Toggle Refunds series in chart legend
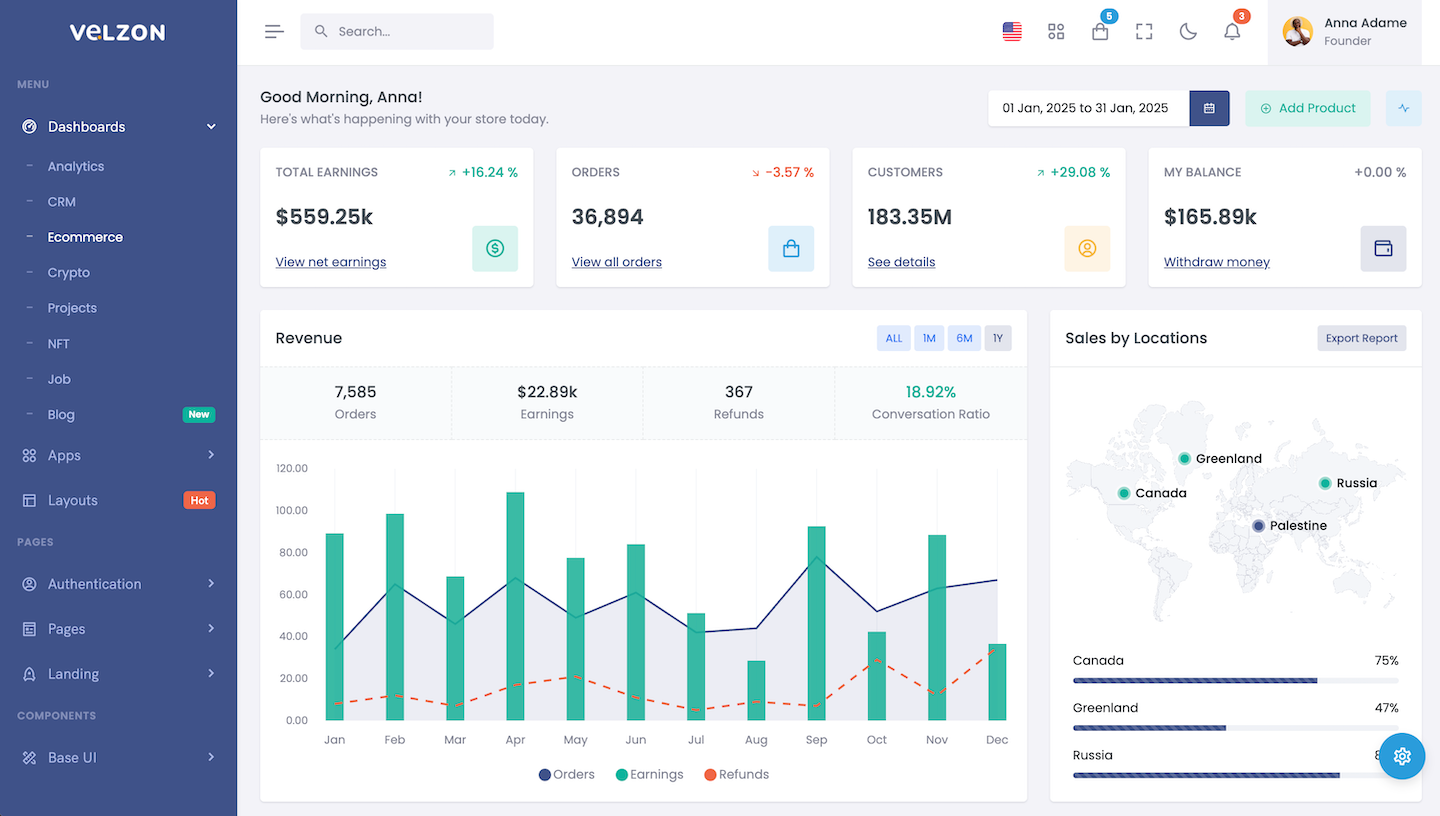Viewport: 1440px width, 816px height. coord(736,774)
